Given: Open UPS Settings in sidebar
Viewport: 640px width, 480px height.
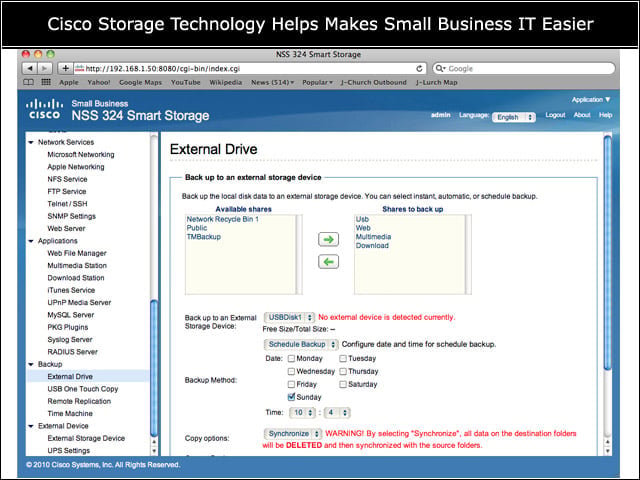Looking at the screenshot, I should [69, 451].
